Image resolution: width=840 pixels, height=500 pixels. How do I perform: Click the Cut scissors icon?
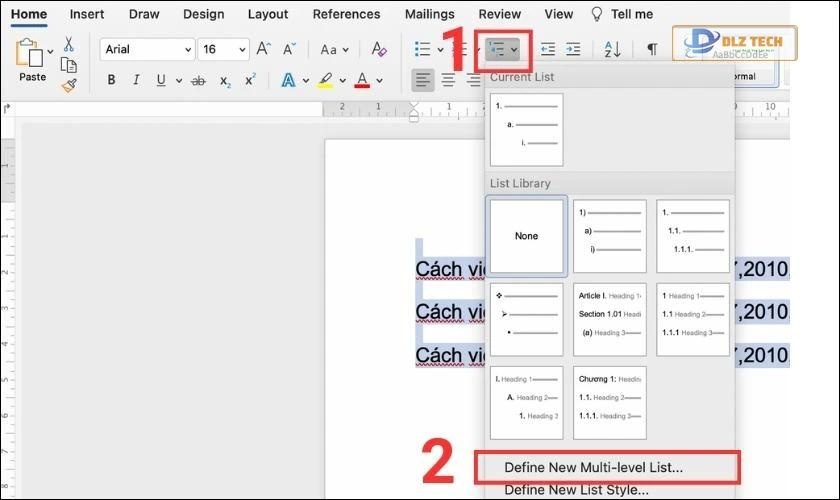point(68,44)
